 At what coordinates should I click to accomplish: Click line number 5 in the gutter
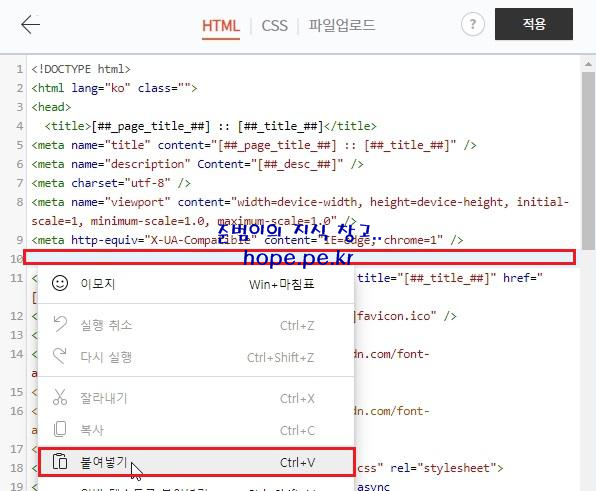point(19,146)
